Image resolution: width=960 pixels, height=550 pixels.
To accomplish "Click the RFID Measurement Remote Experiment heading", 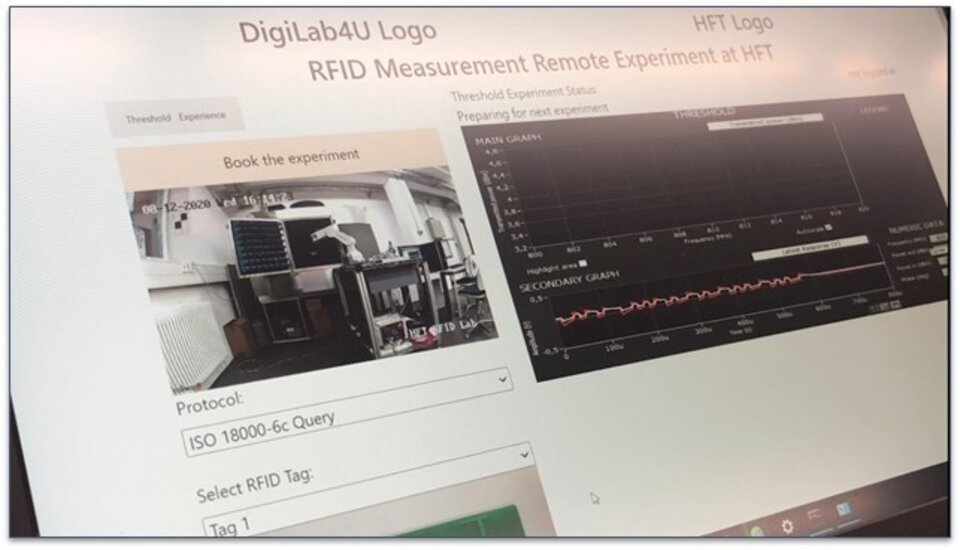I will (541, 62).
